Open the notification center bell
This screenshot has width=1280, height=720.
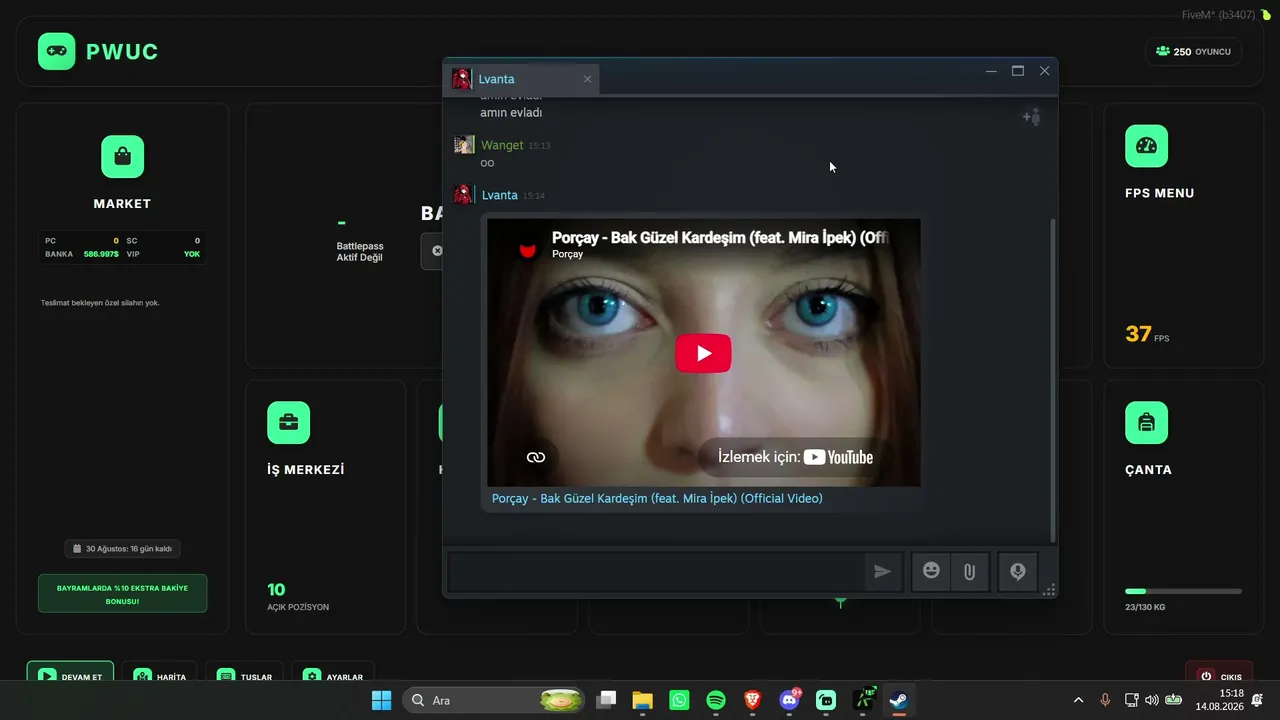[1257, 700]
